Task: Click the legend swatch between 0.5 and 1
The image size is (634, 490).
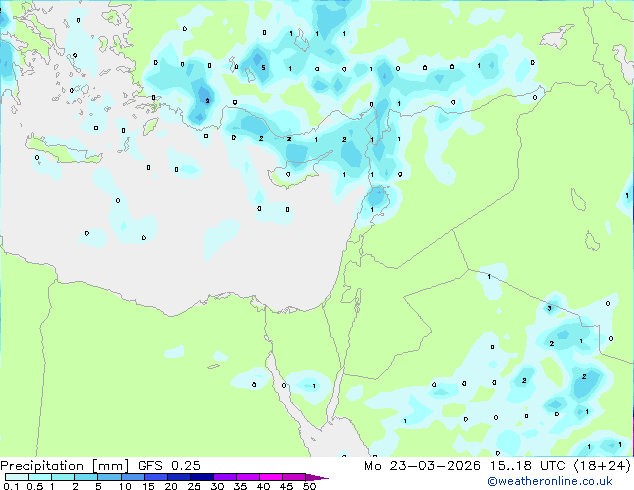Action: click(40, 477)
